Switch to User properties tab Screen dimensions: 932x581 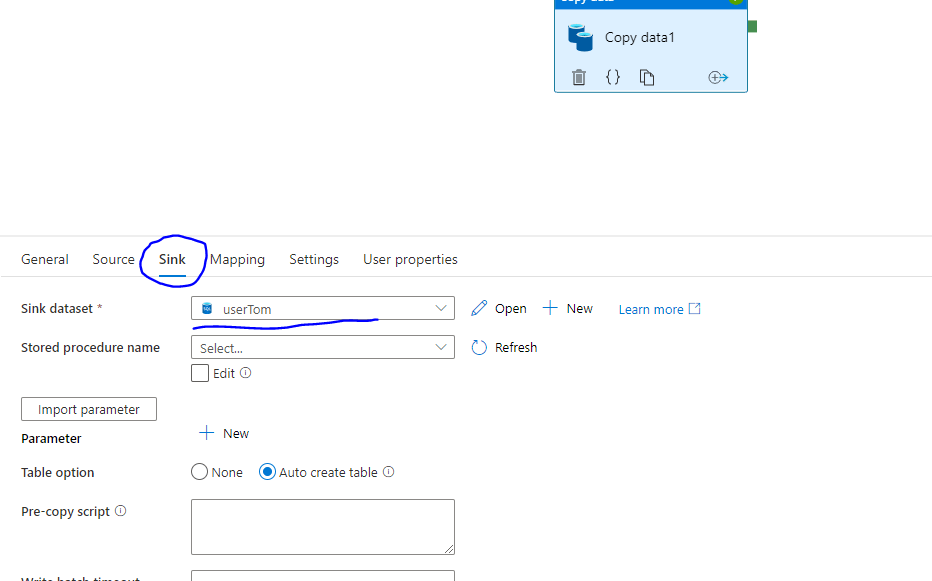coord(410,259)
